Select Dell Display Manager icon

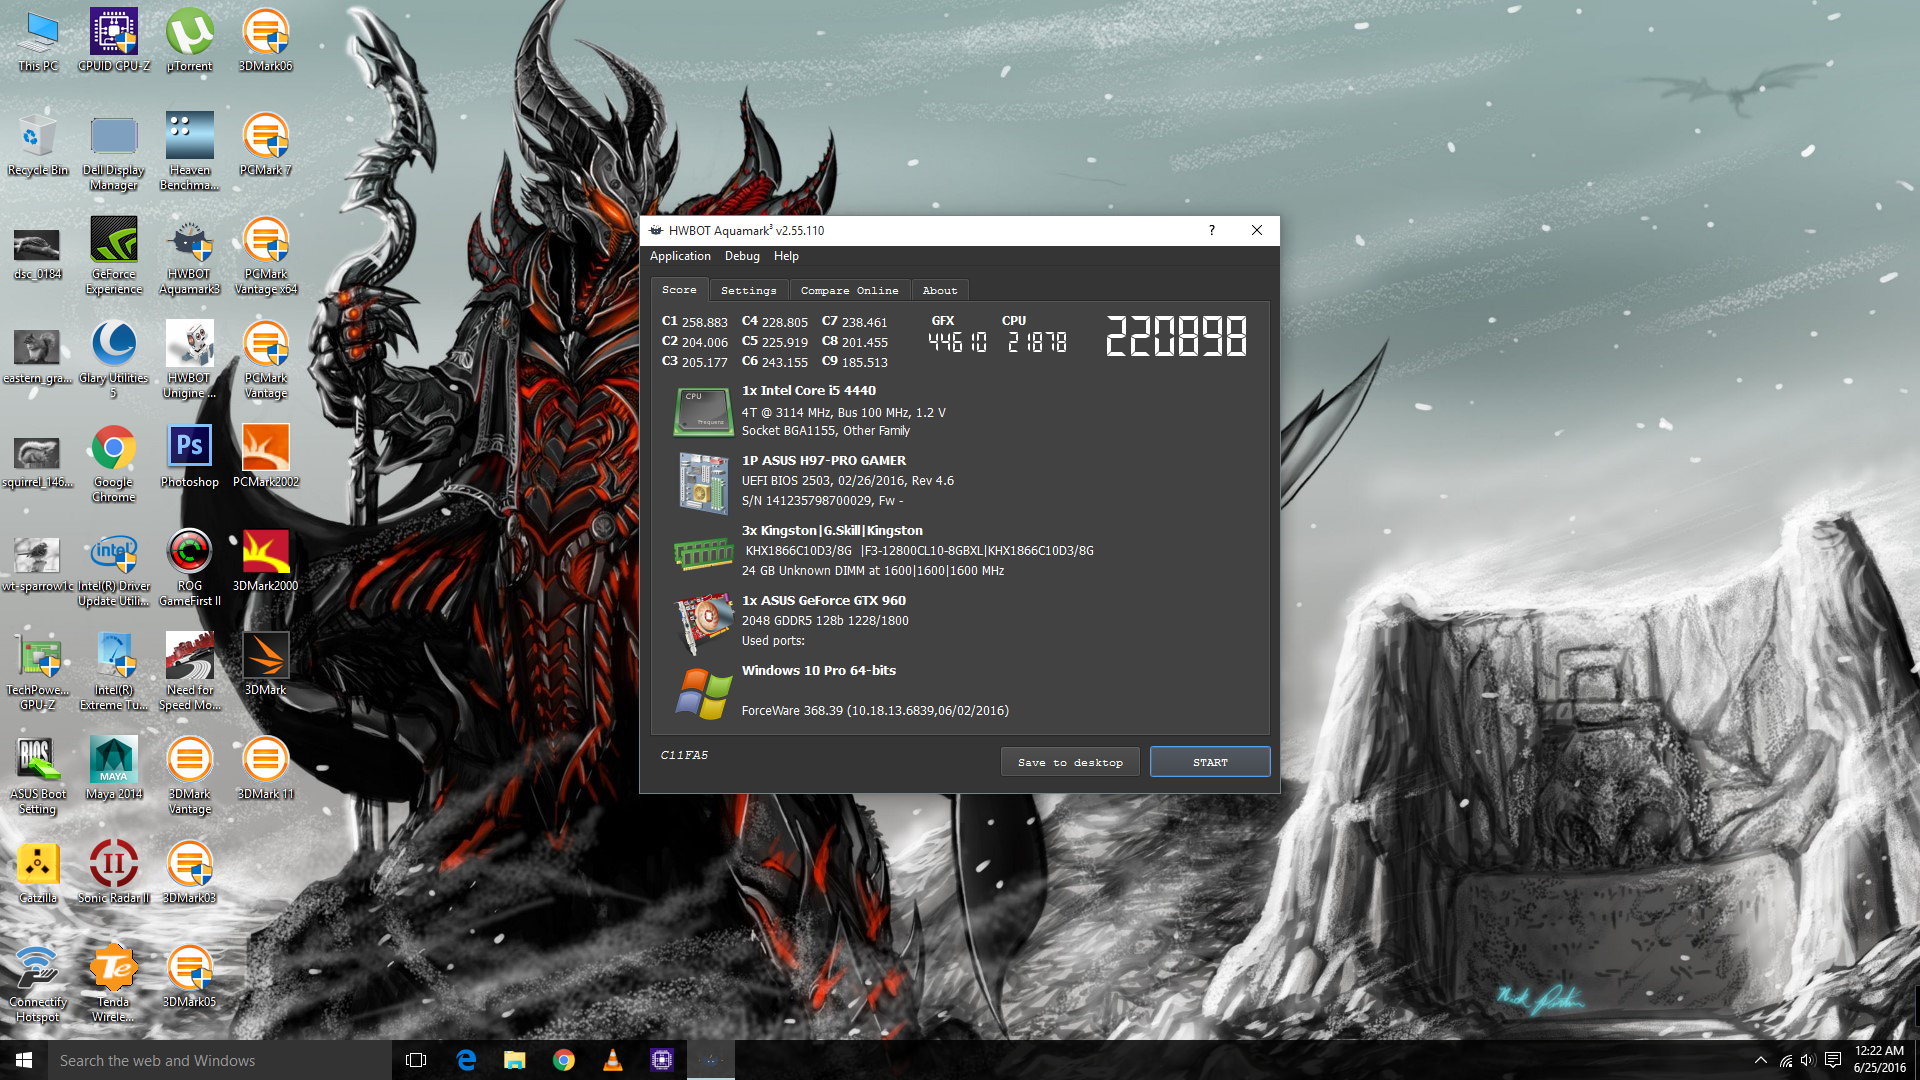pos(114,152)
